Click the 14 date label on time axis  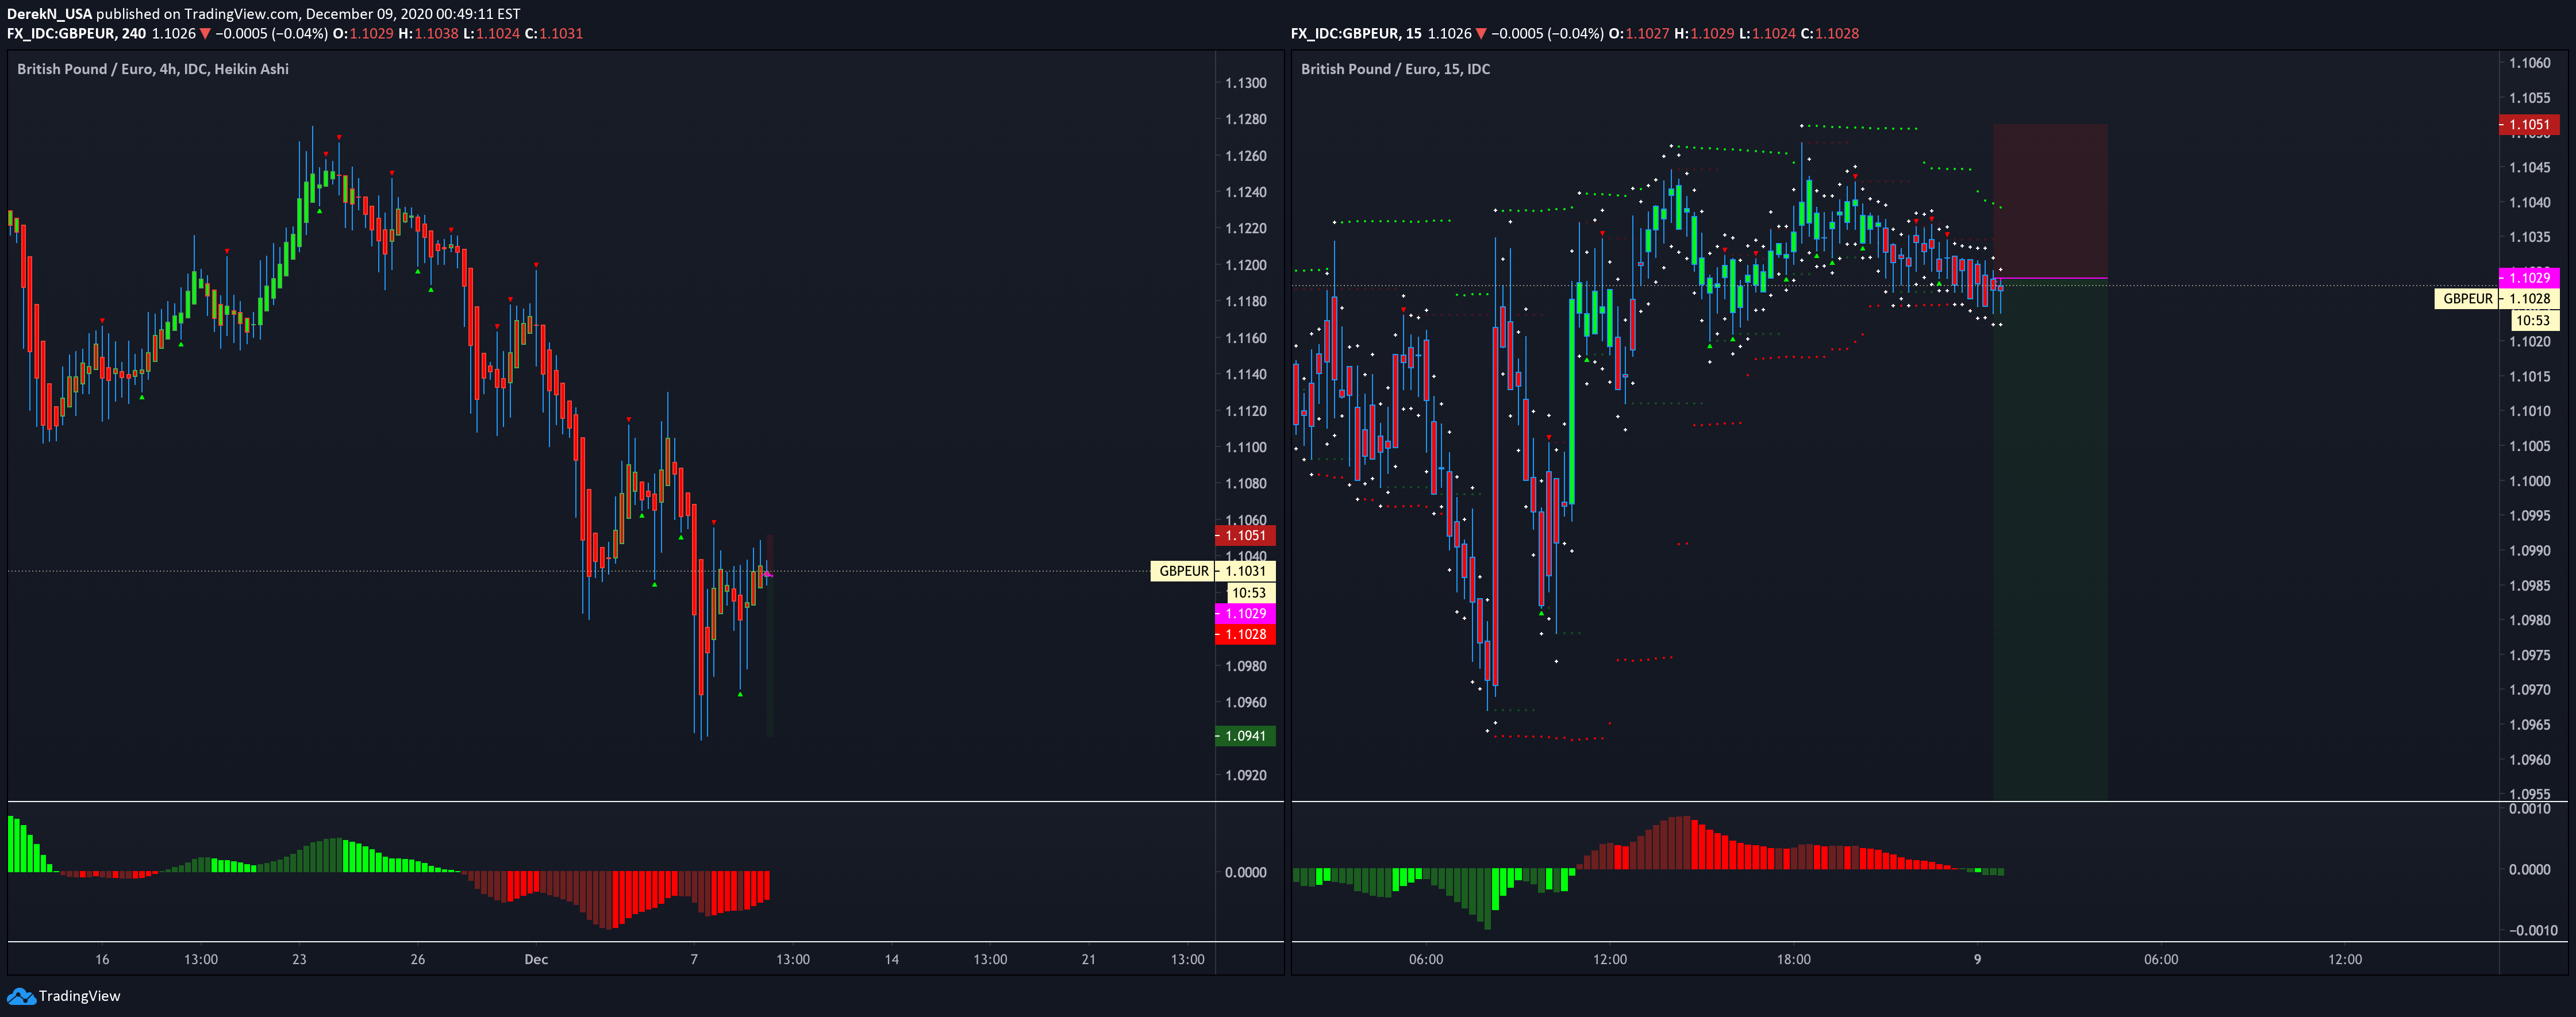pyautogui.click(x=892, y=959)
